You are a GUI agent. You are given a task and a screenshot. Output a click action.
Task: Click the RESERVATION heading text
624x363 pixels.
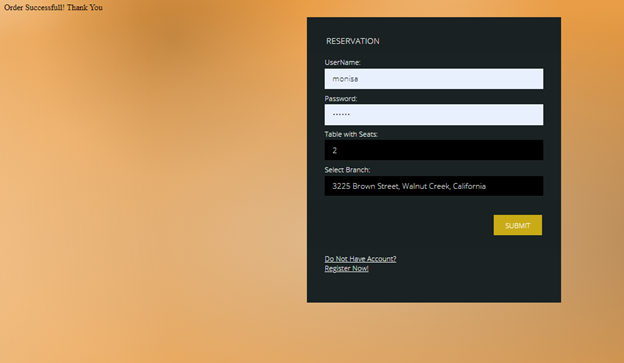click(353, 41)
